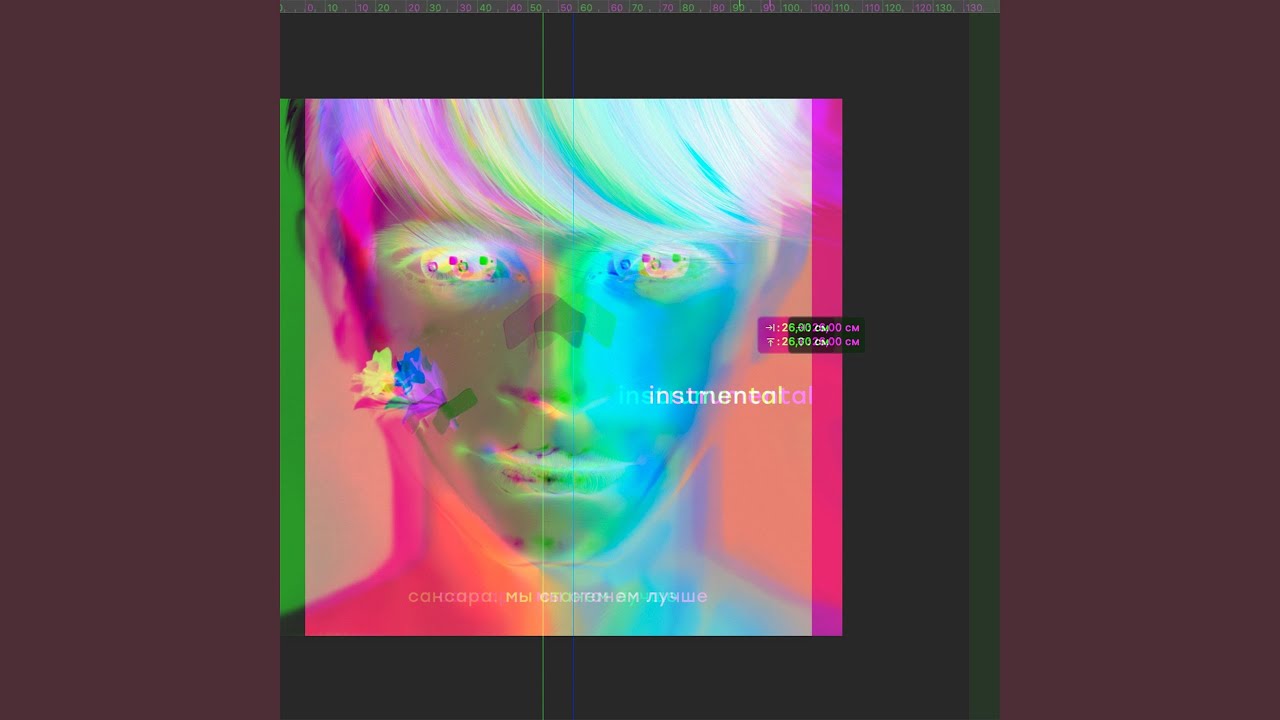Click the horizontal ruler at the top
Viewport: 1280px width, 720px height.
640,6
